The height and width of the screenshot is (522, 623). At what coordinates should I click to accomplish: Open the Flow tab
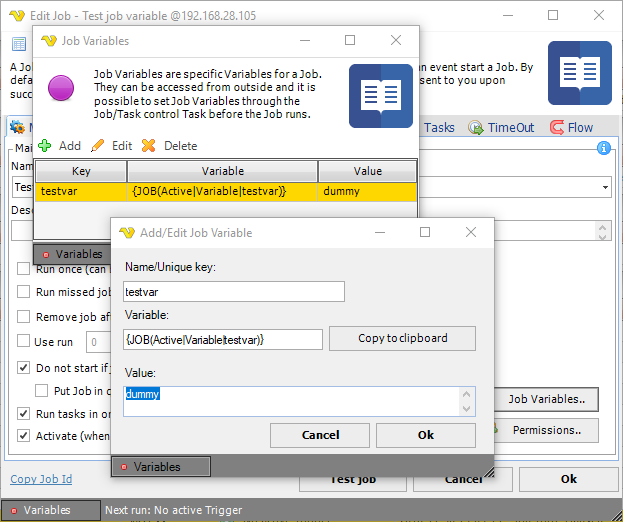point(570,128)
